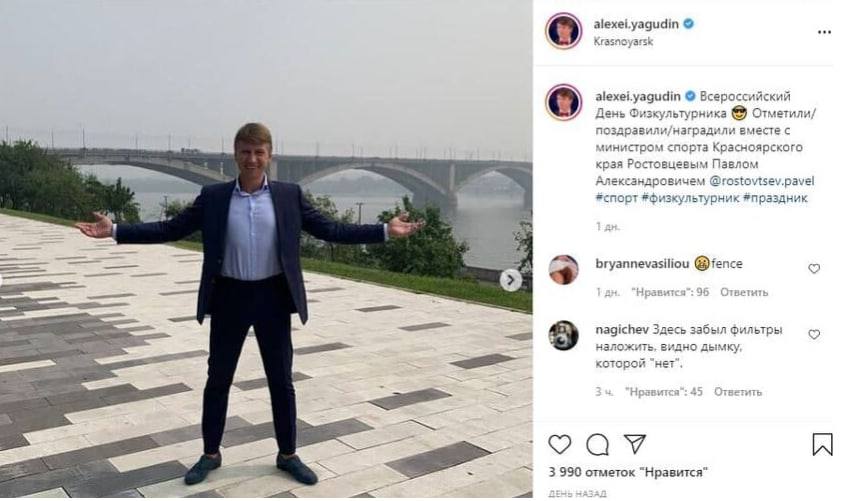853x501 pixels.
Task: Like nagichev's comment heart
Action: pos(814,334)
